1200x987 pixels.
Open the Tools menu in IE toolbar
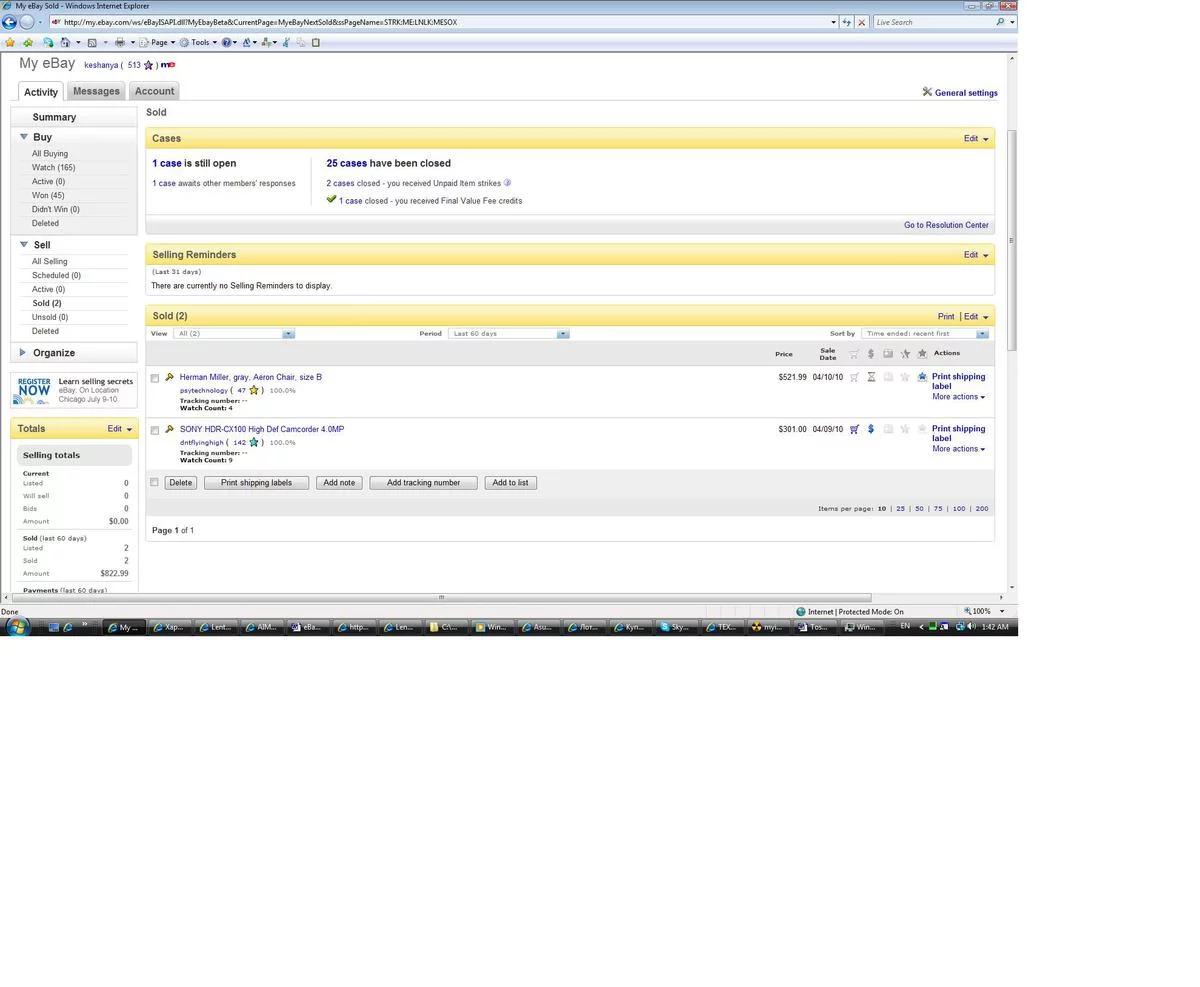point(198,42)
